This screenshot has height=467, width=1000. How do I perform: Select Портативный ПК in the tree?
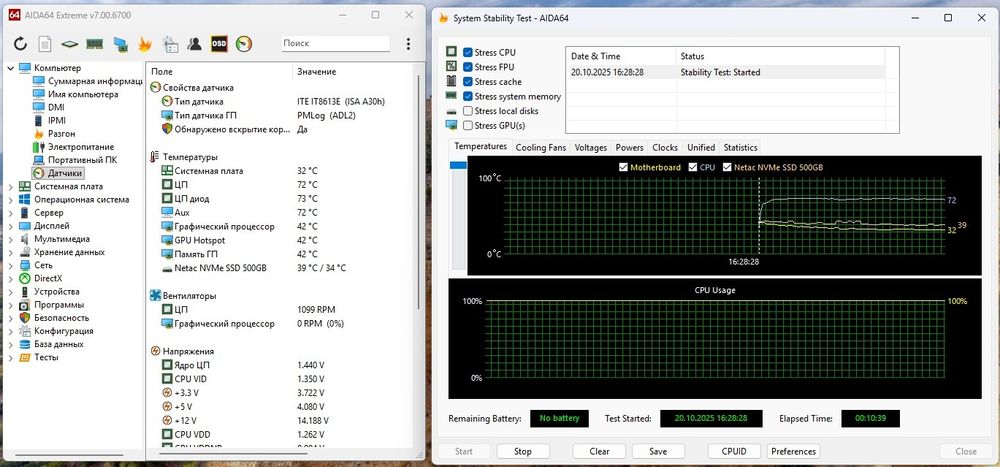point(82,159)
